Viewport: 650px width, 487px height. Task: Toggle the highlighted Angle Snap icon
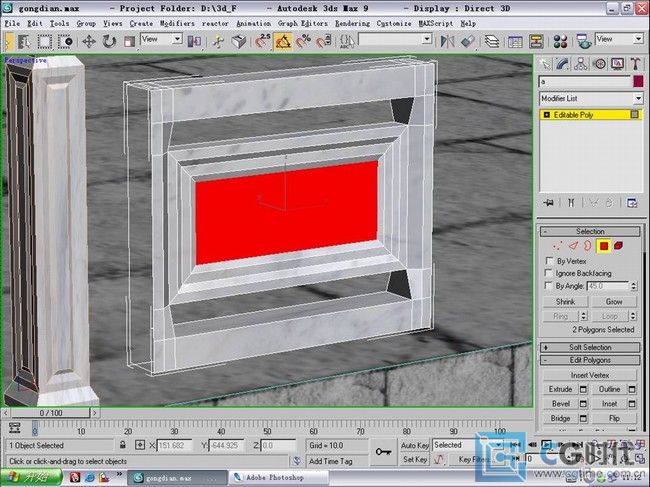click(283, 41)
